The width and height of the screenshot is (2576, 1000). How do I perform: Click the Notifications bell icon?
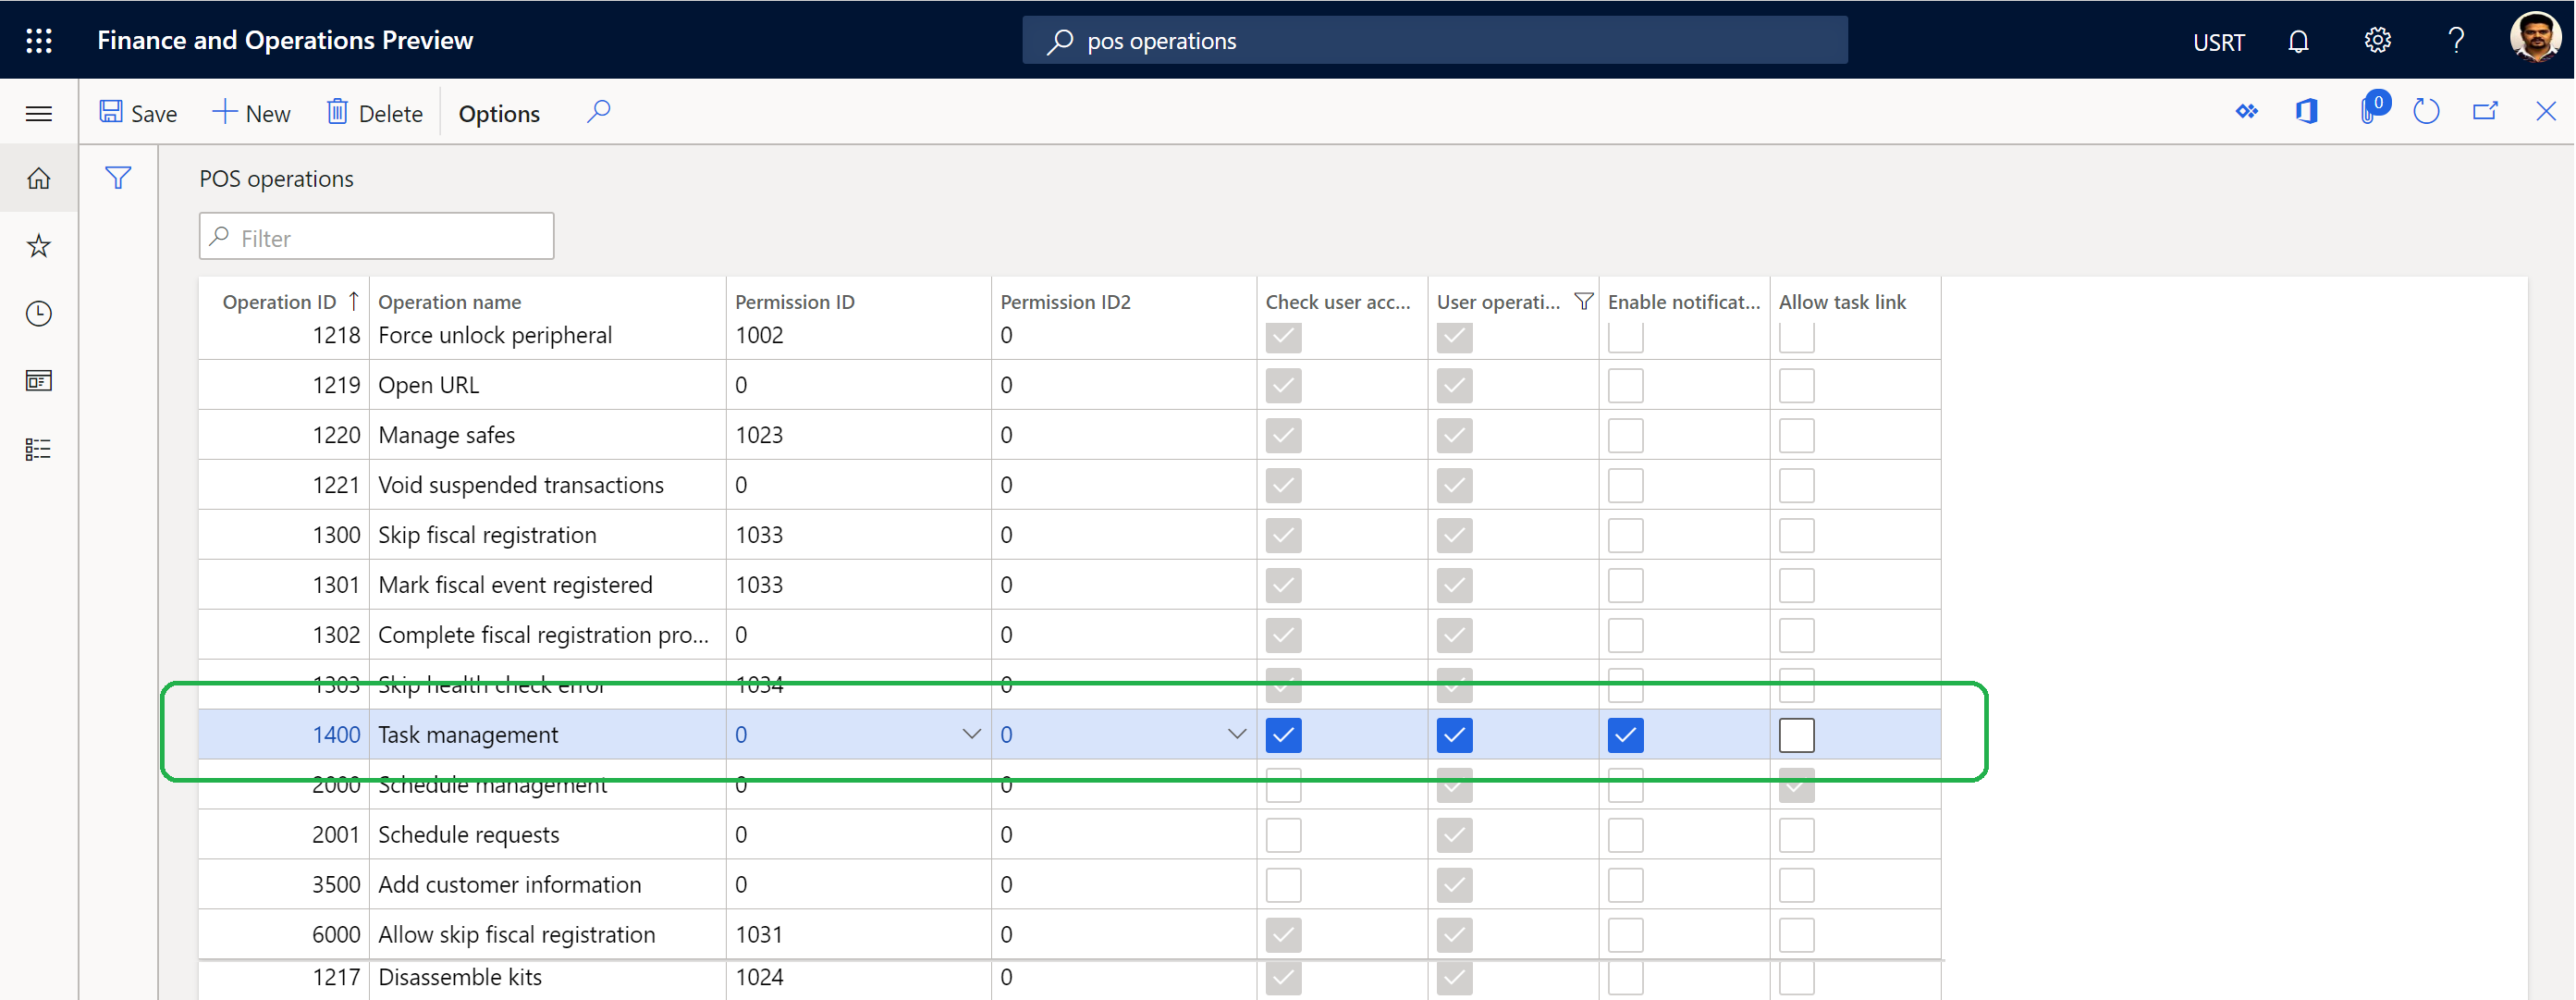point(2299,38)
